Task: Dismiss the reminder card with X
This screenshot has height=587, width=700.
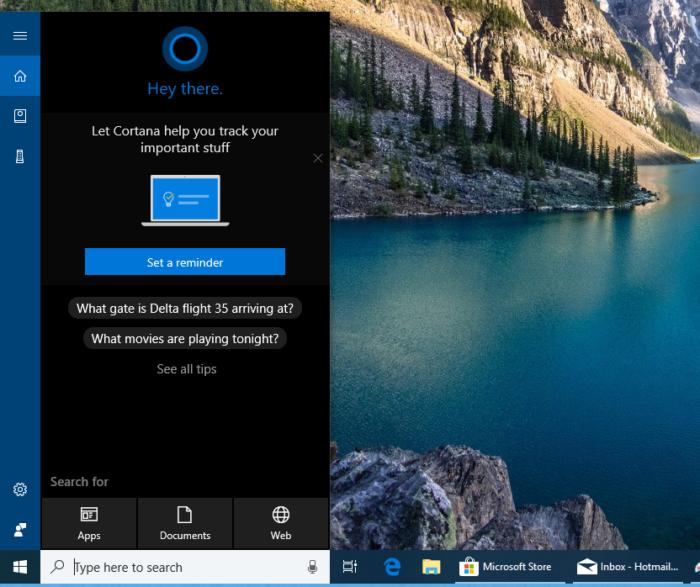Action: [318, 158]
